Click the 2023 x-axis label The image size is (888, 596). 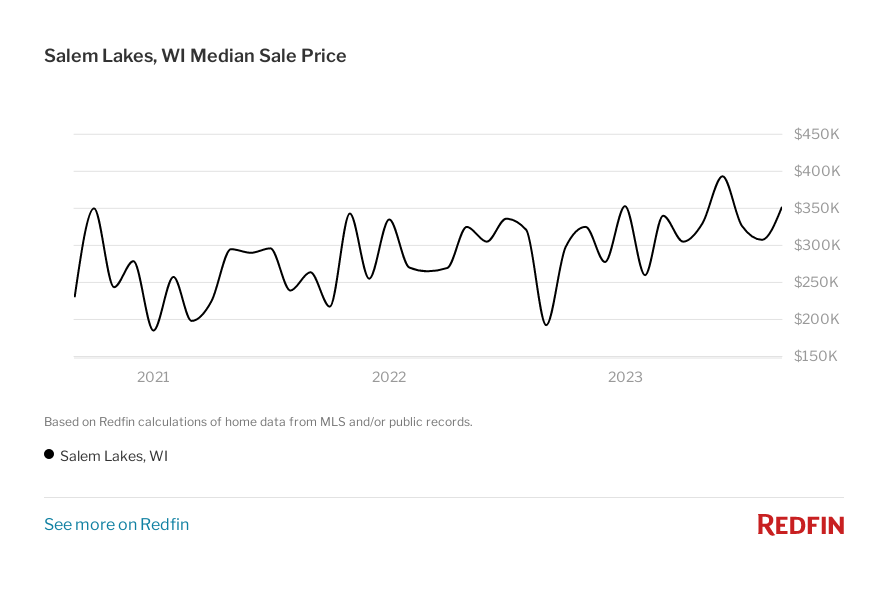(625, 377)
